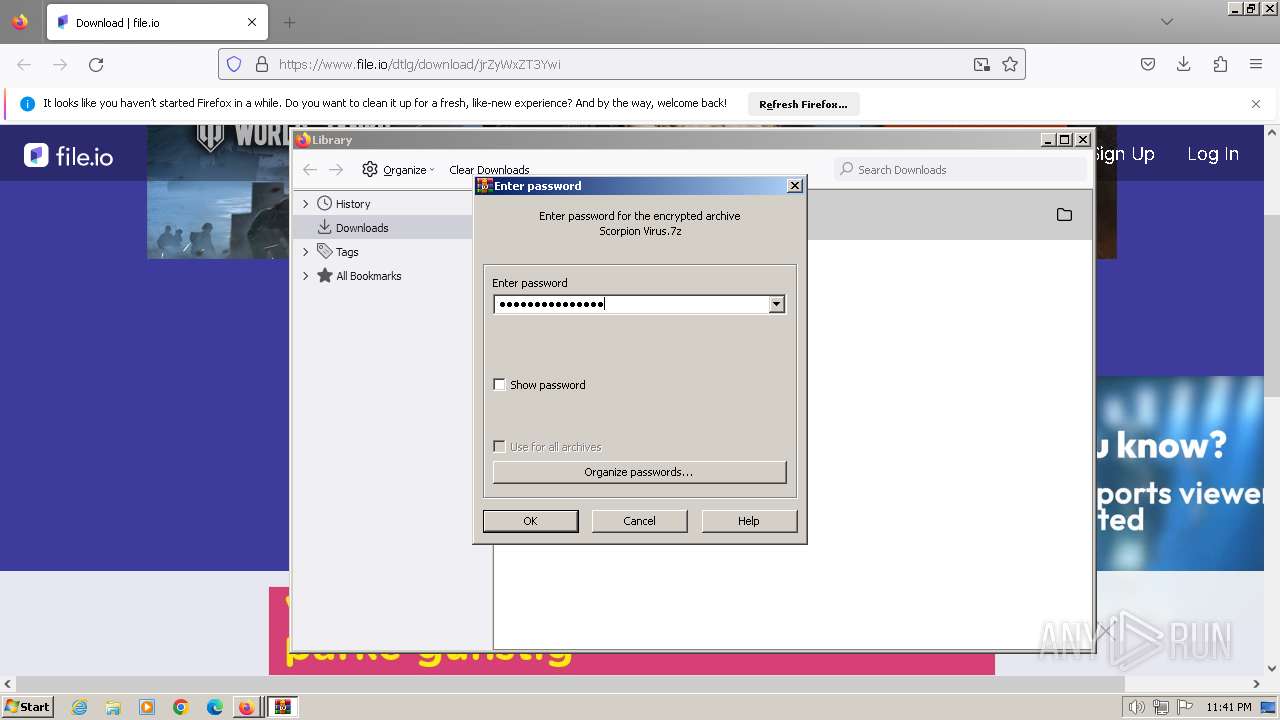Viewport: 1280px width, 720px height.
Task: Click the address bar URL
Action: click(420, 64)
